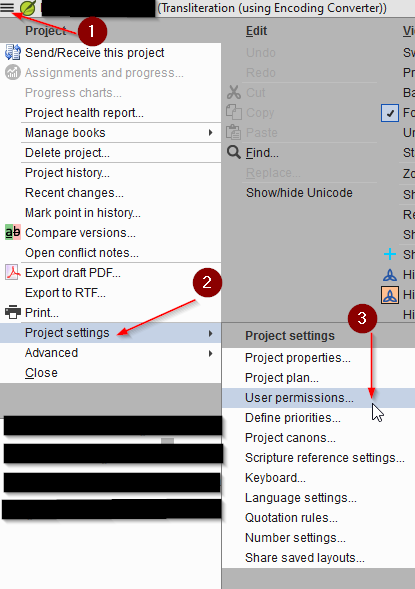
Task: Choose Language settings... from submenu
Action: (x=301, y=498)
